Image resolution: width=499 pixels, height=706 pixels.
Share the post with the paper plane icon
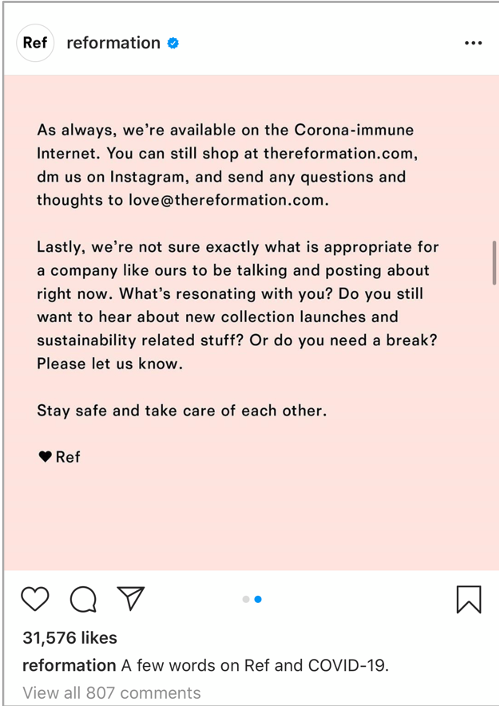click(131, 598)
